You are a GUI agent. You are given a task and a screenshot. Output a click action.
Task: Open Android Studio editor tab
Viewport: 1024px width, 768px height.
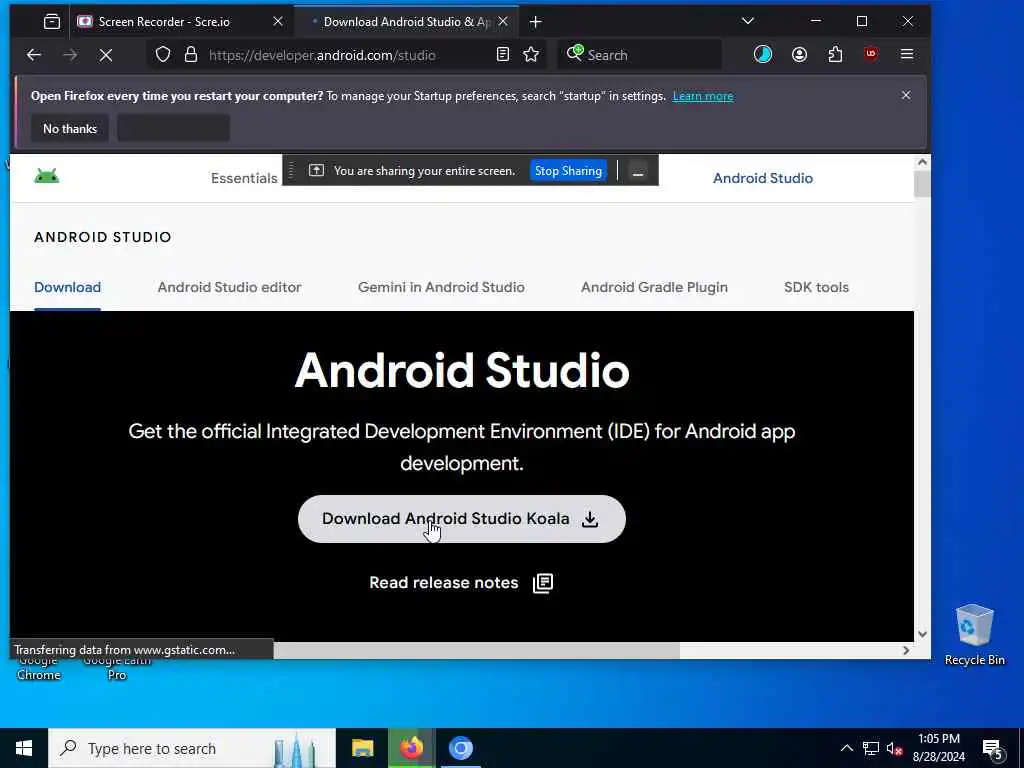[x=229, y=287]
